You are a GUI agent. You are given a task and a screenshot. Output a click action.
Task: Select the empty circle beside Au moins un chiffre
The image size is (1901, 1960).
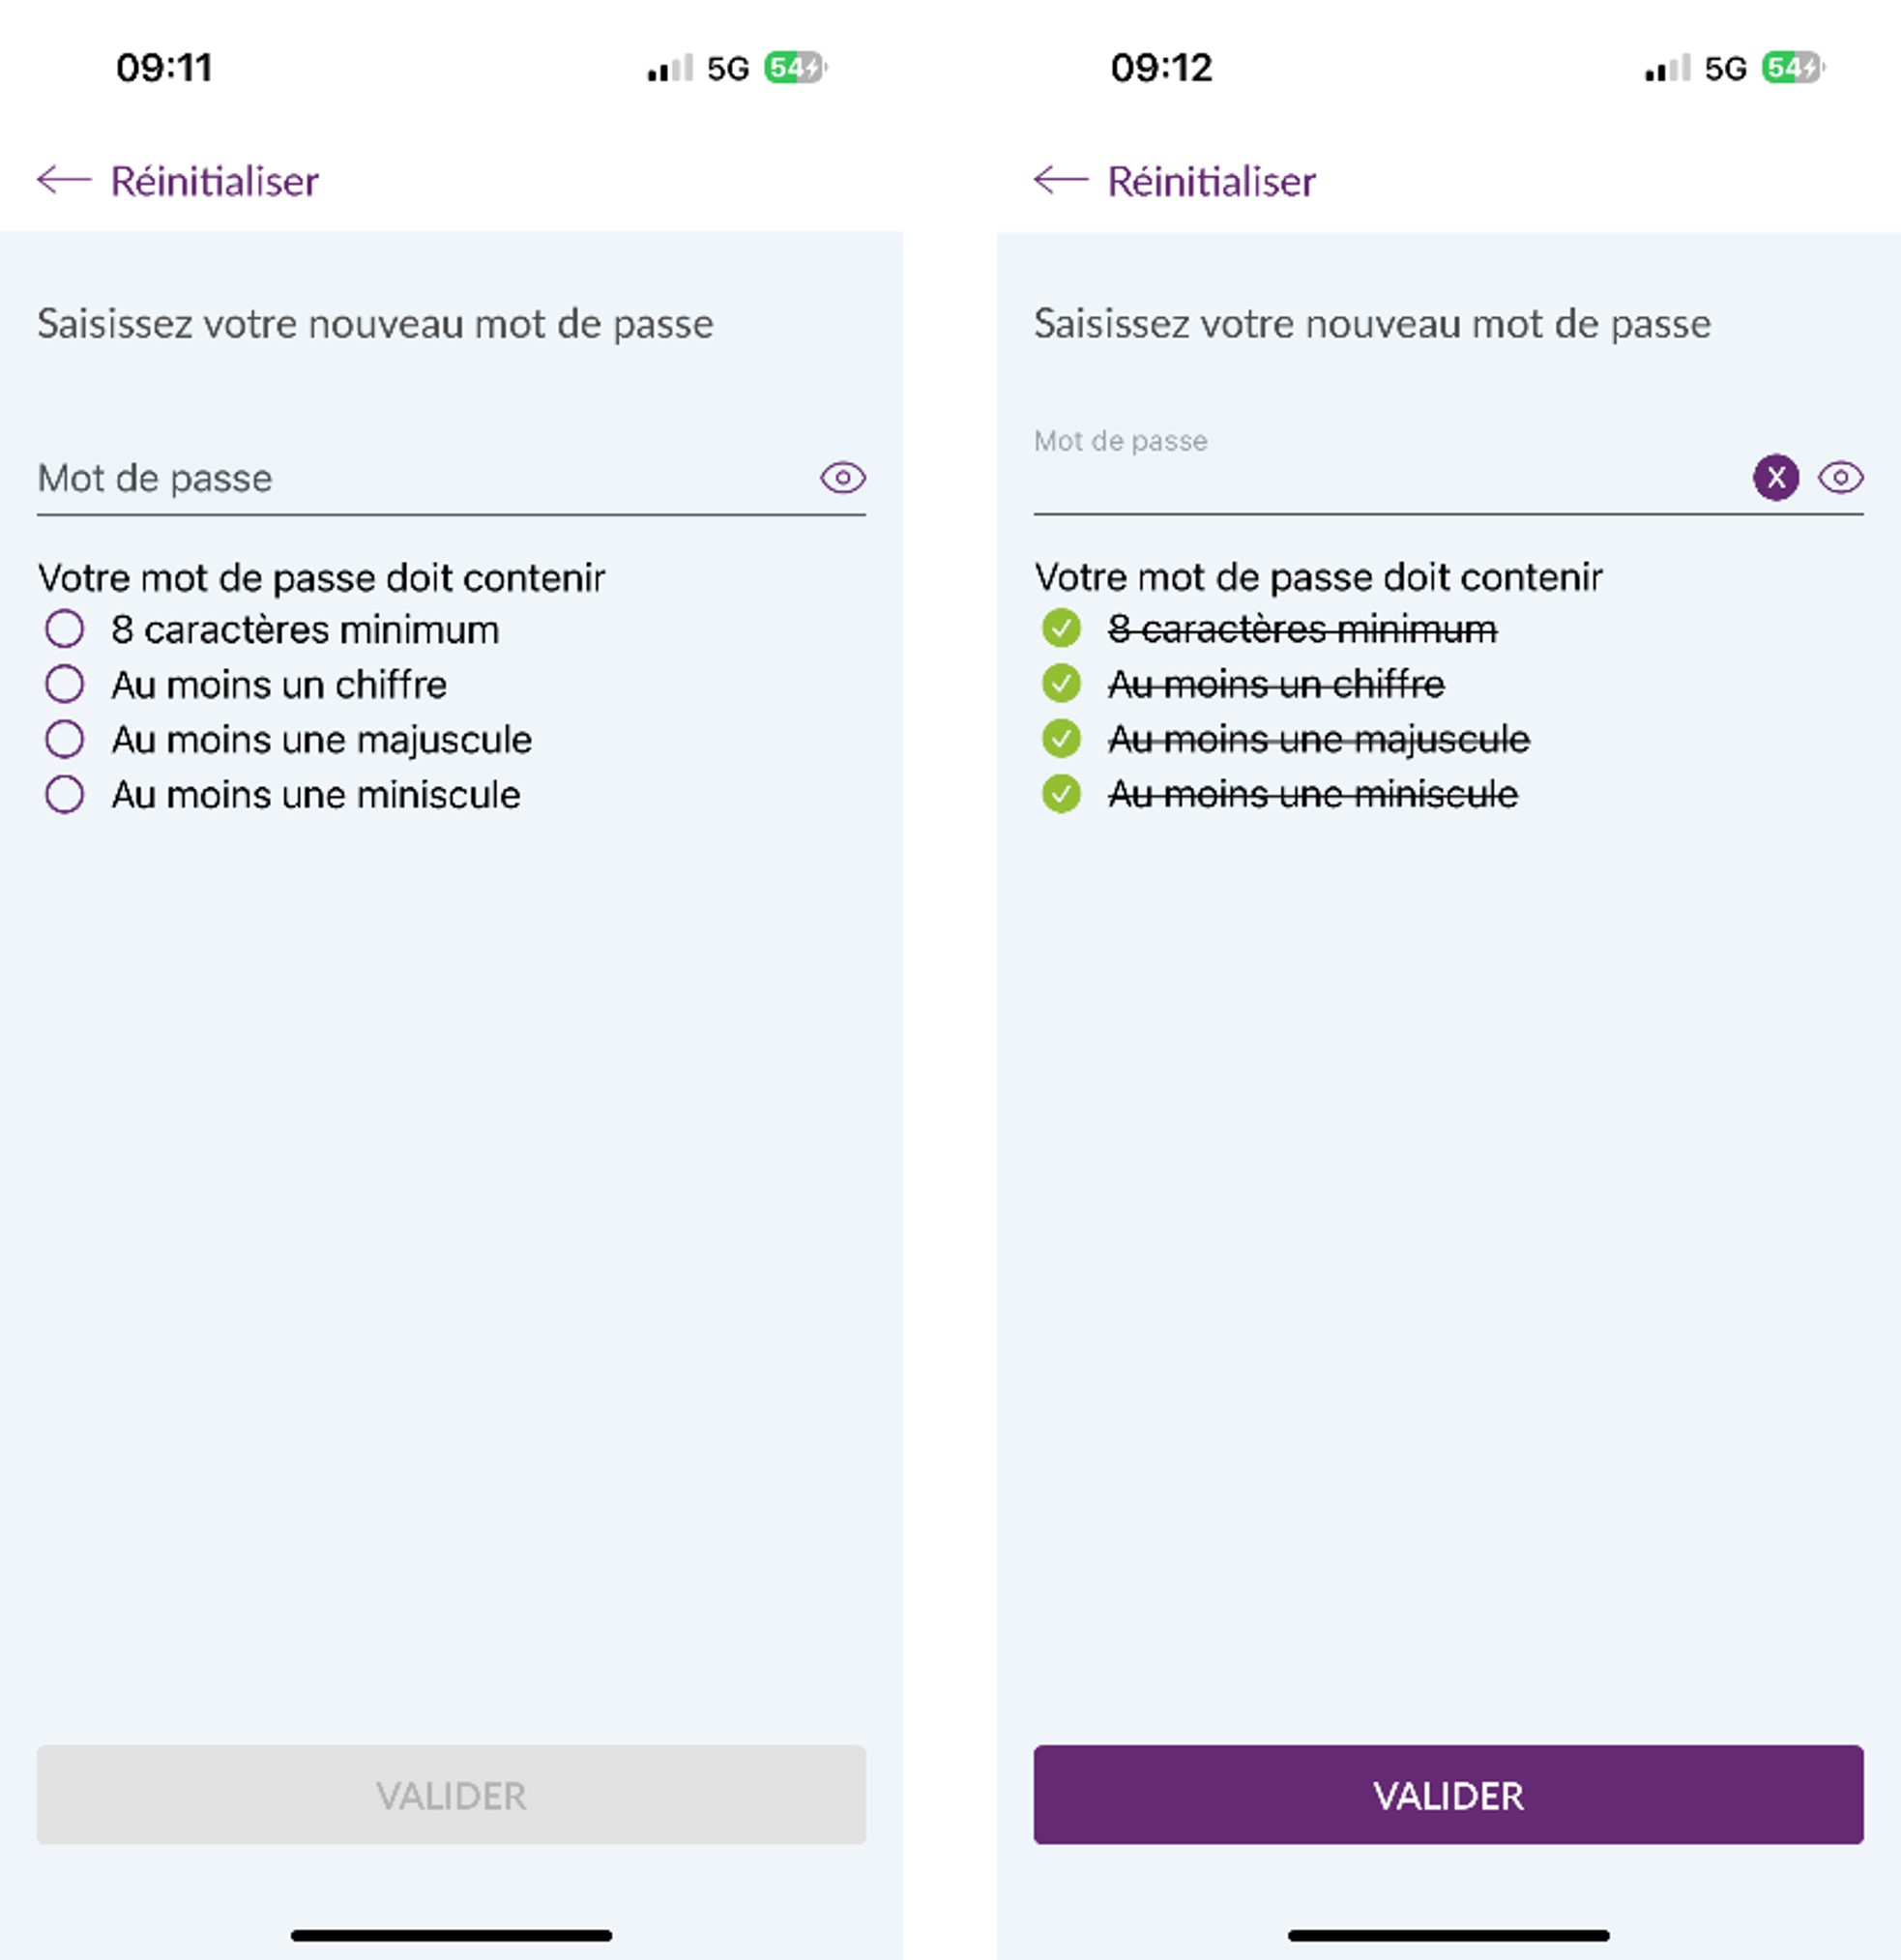65,684
